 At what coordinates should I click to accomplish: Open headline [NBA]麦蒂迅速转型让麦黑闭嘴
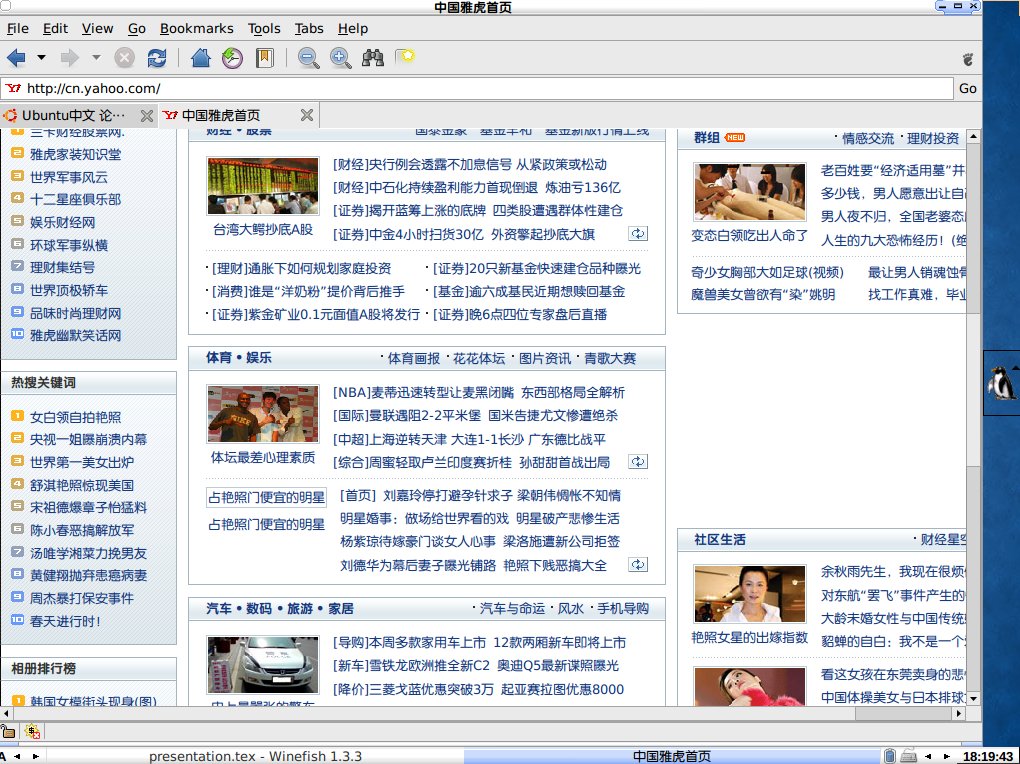423,393
